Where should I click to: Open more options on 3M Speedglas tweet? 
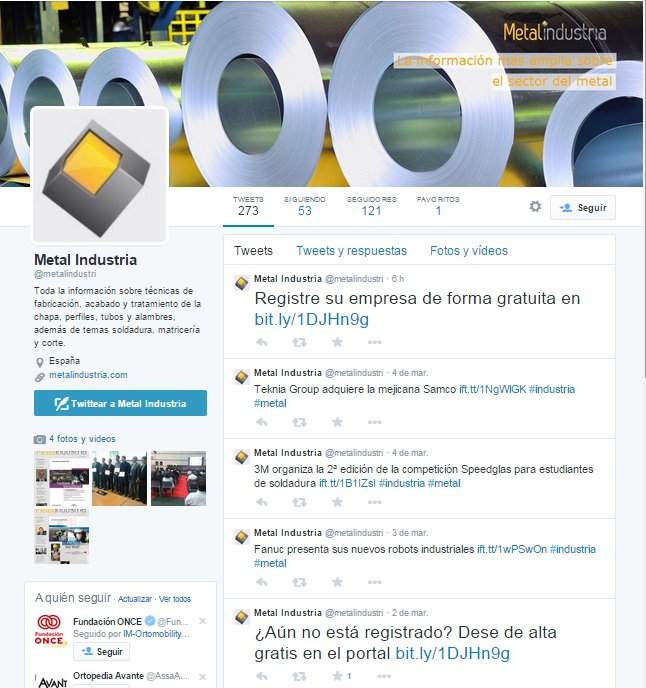coord(374,502)
